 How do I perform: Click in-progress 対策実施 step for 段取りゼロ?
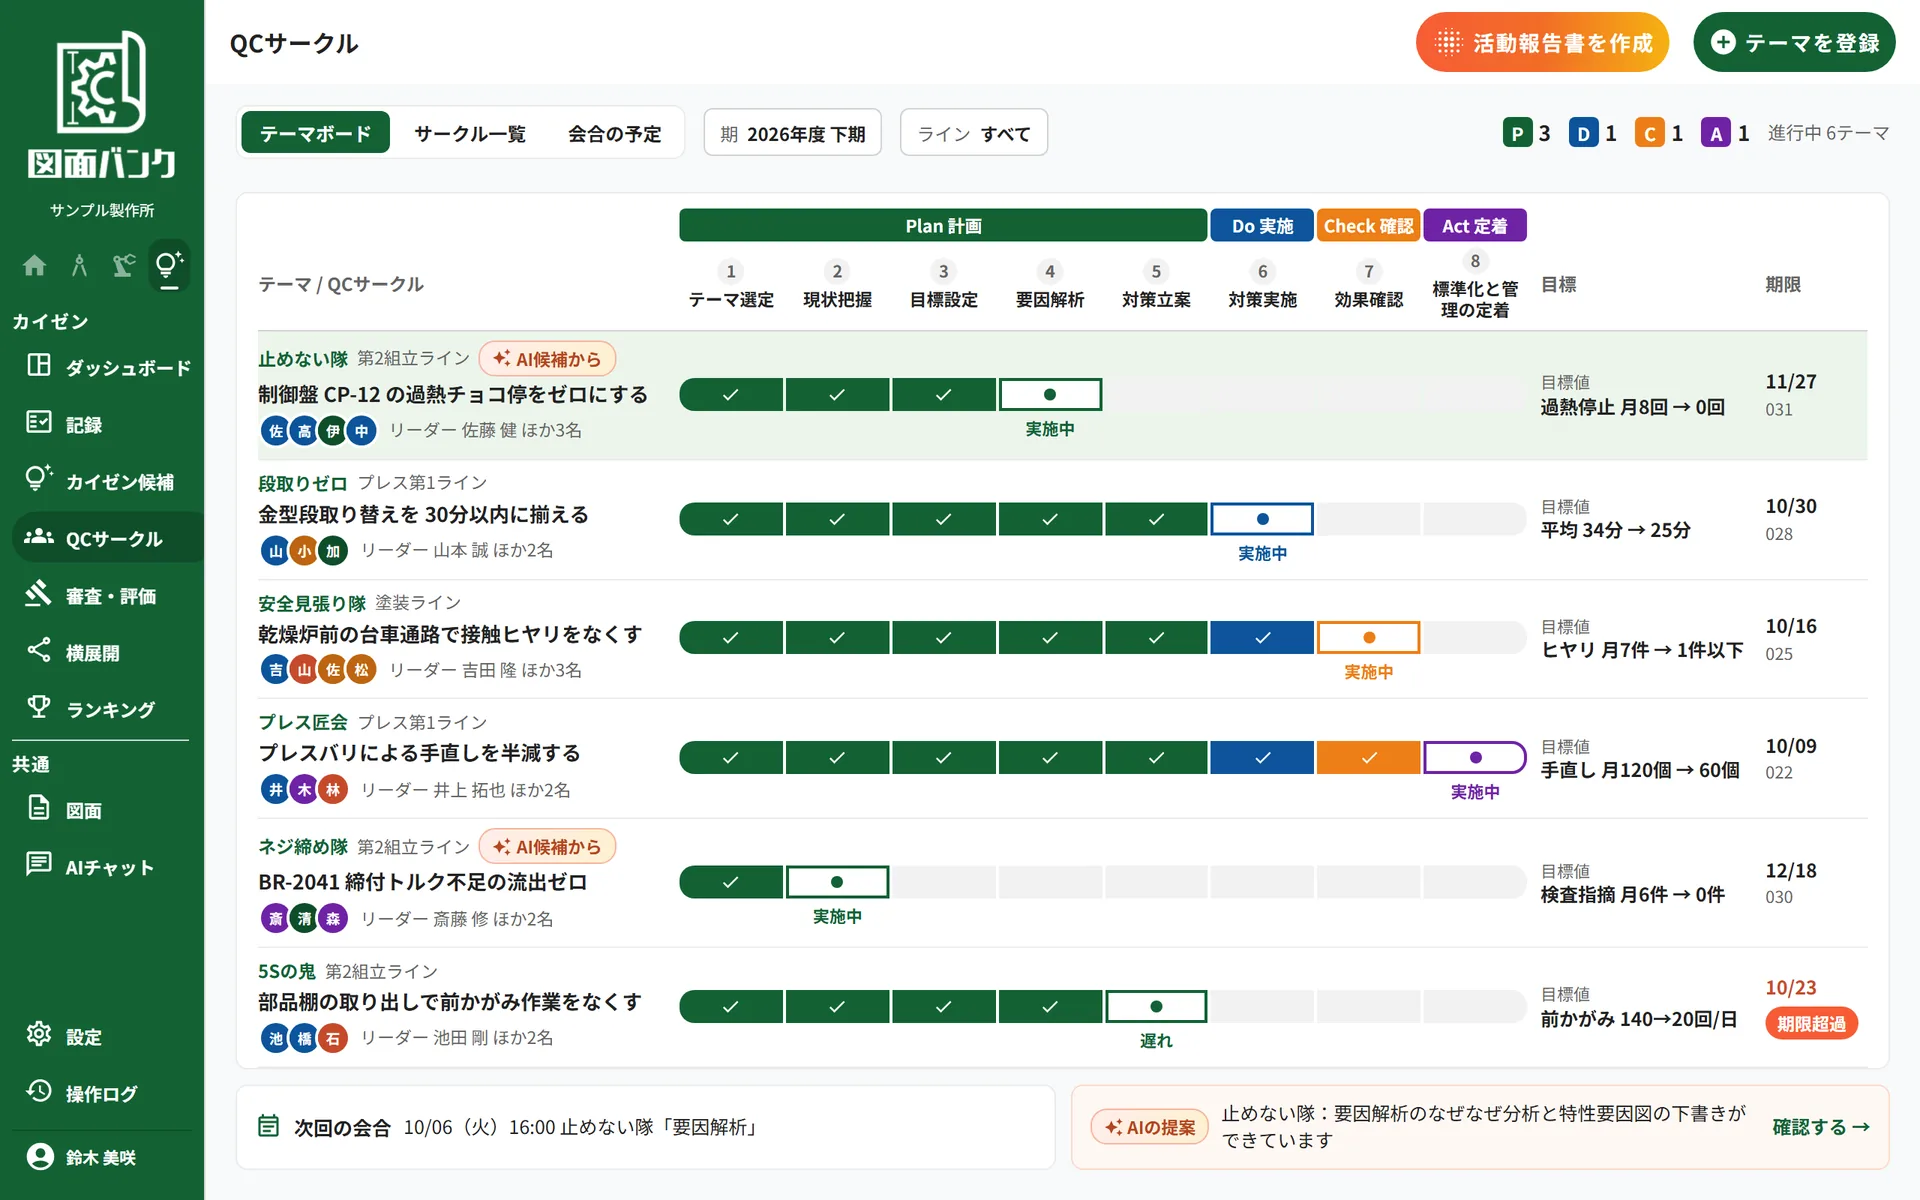pyautogui.click(x=1262, y=519)
